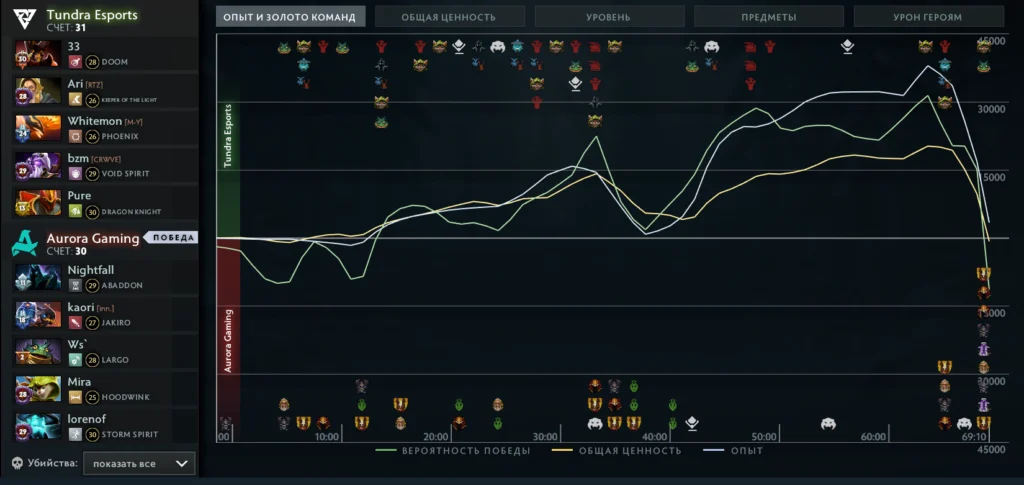Viewport: 1024px width, 485px height.
Task: Click lorenof's Storm Spirit hero portrait
Action: point(36,426)
